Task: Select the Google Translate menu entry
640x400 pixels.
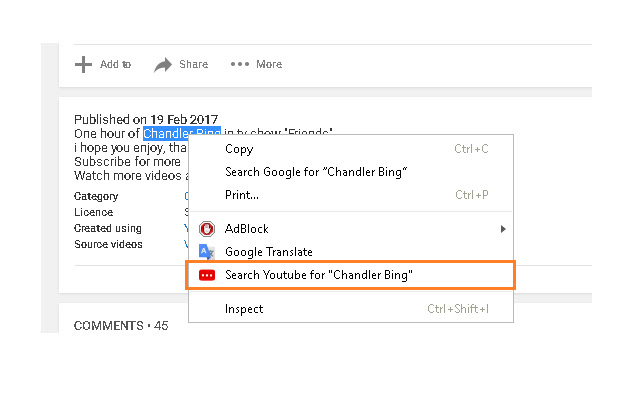Action: pyautogui.click(x=351, y=252)
